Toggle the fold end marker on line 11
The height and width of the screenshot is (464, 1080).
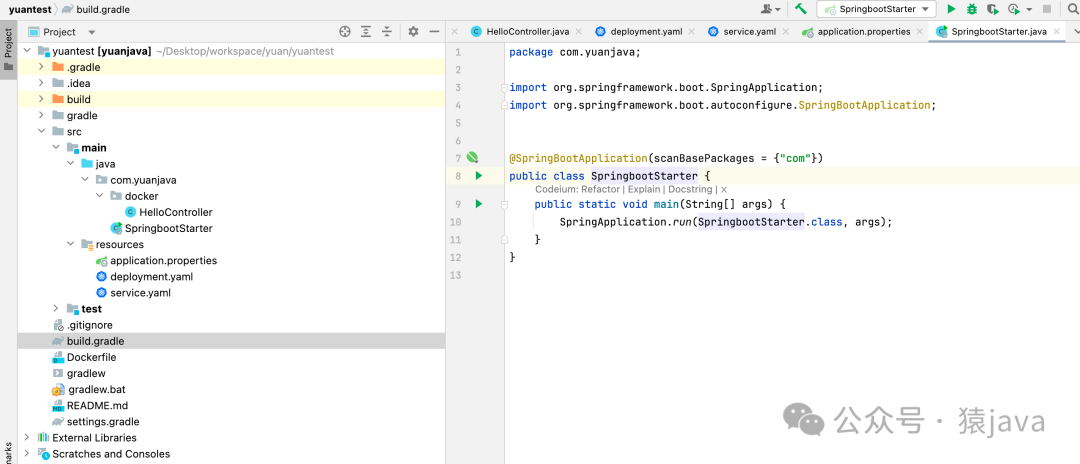(x=505, y=240)
